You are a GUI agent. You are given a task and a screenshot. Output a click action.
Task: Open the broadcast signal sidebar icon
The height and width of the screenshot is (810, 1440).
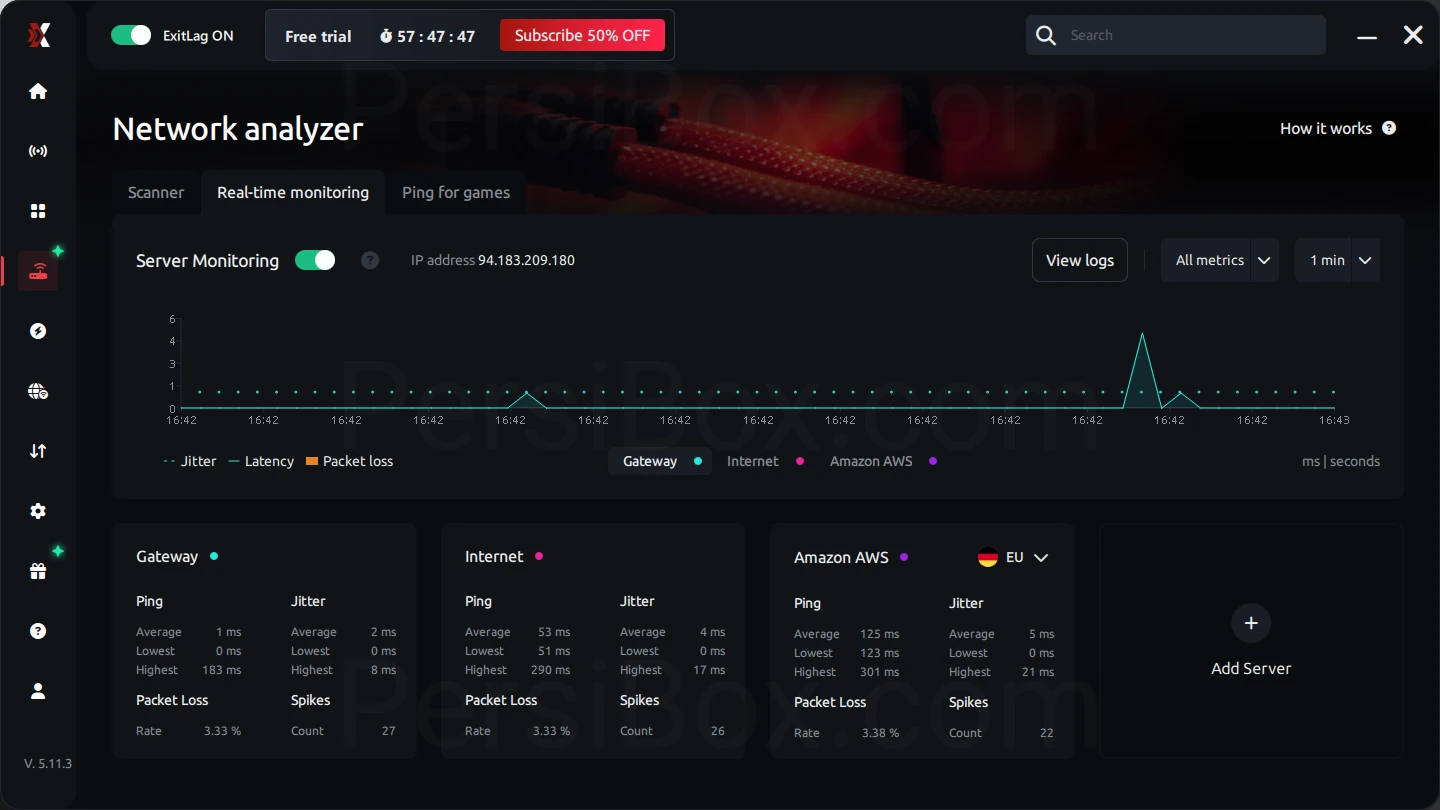(38, 151)
